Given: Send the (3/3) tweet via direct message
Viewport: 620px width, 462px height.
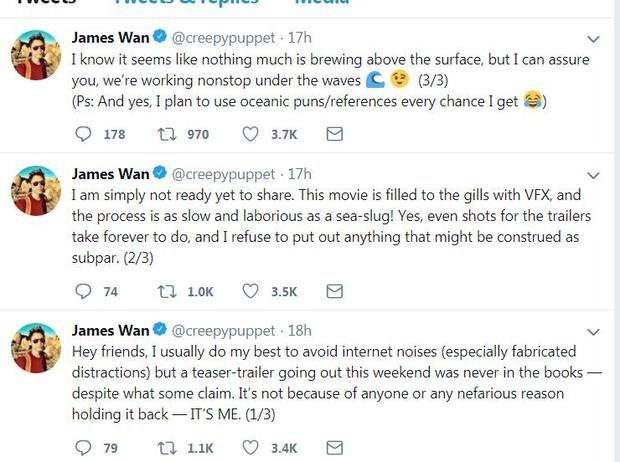Looking at the screenshot, I should [335, 134].
